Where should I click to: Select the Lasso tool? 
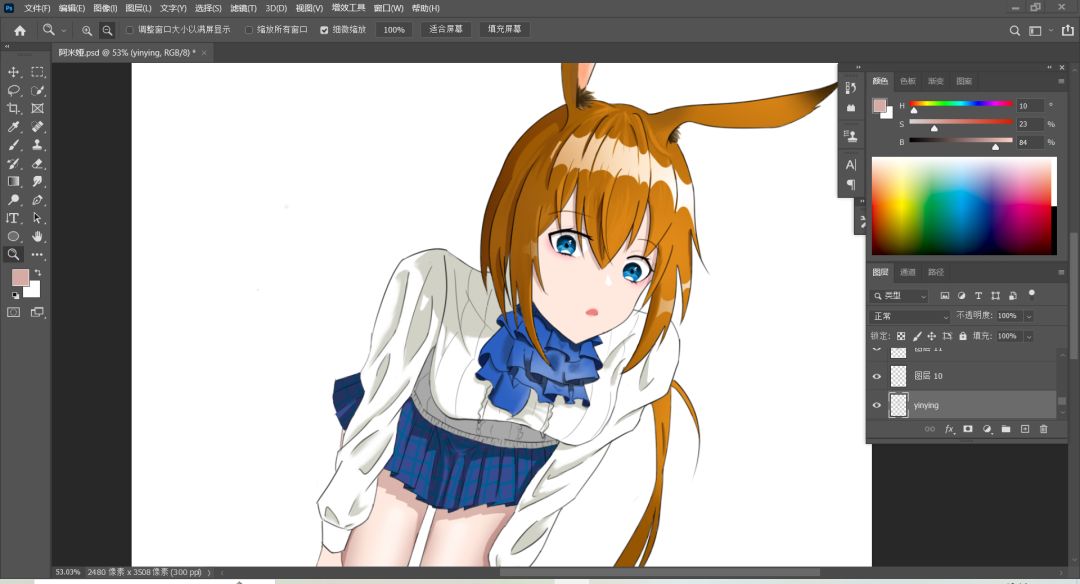pos(13,90)
